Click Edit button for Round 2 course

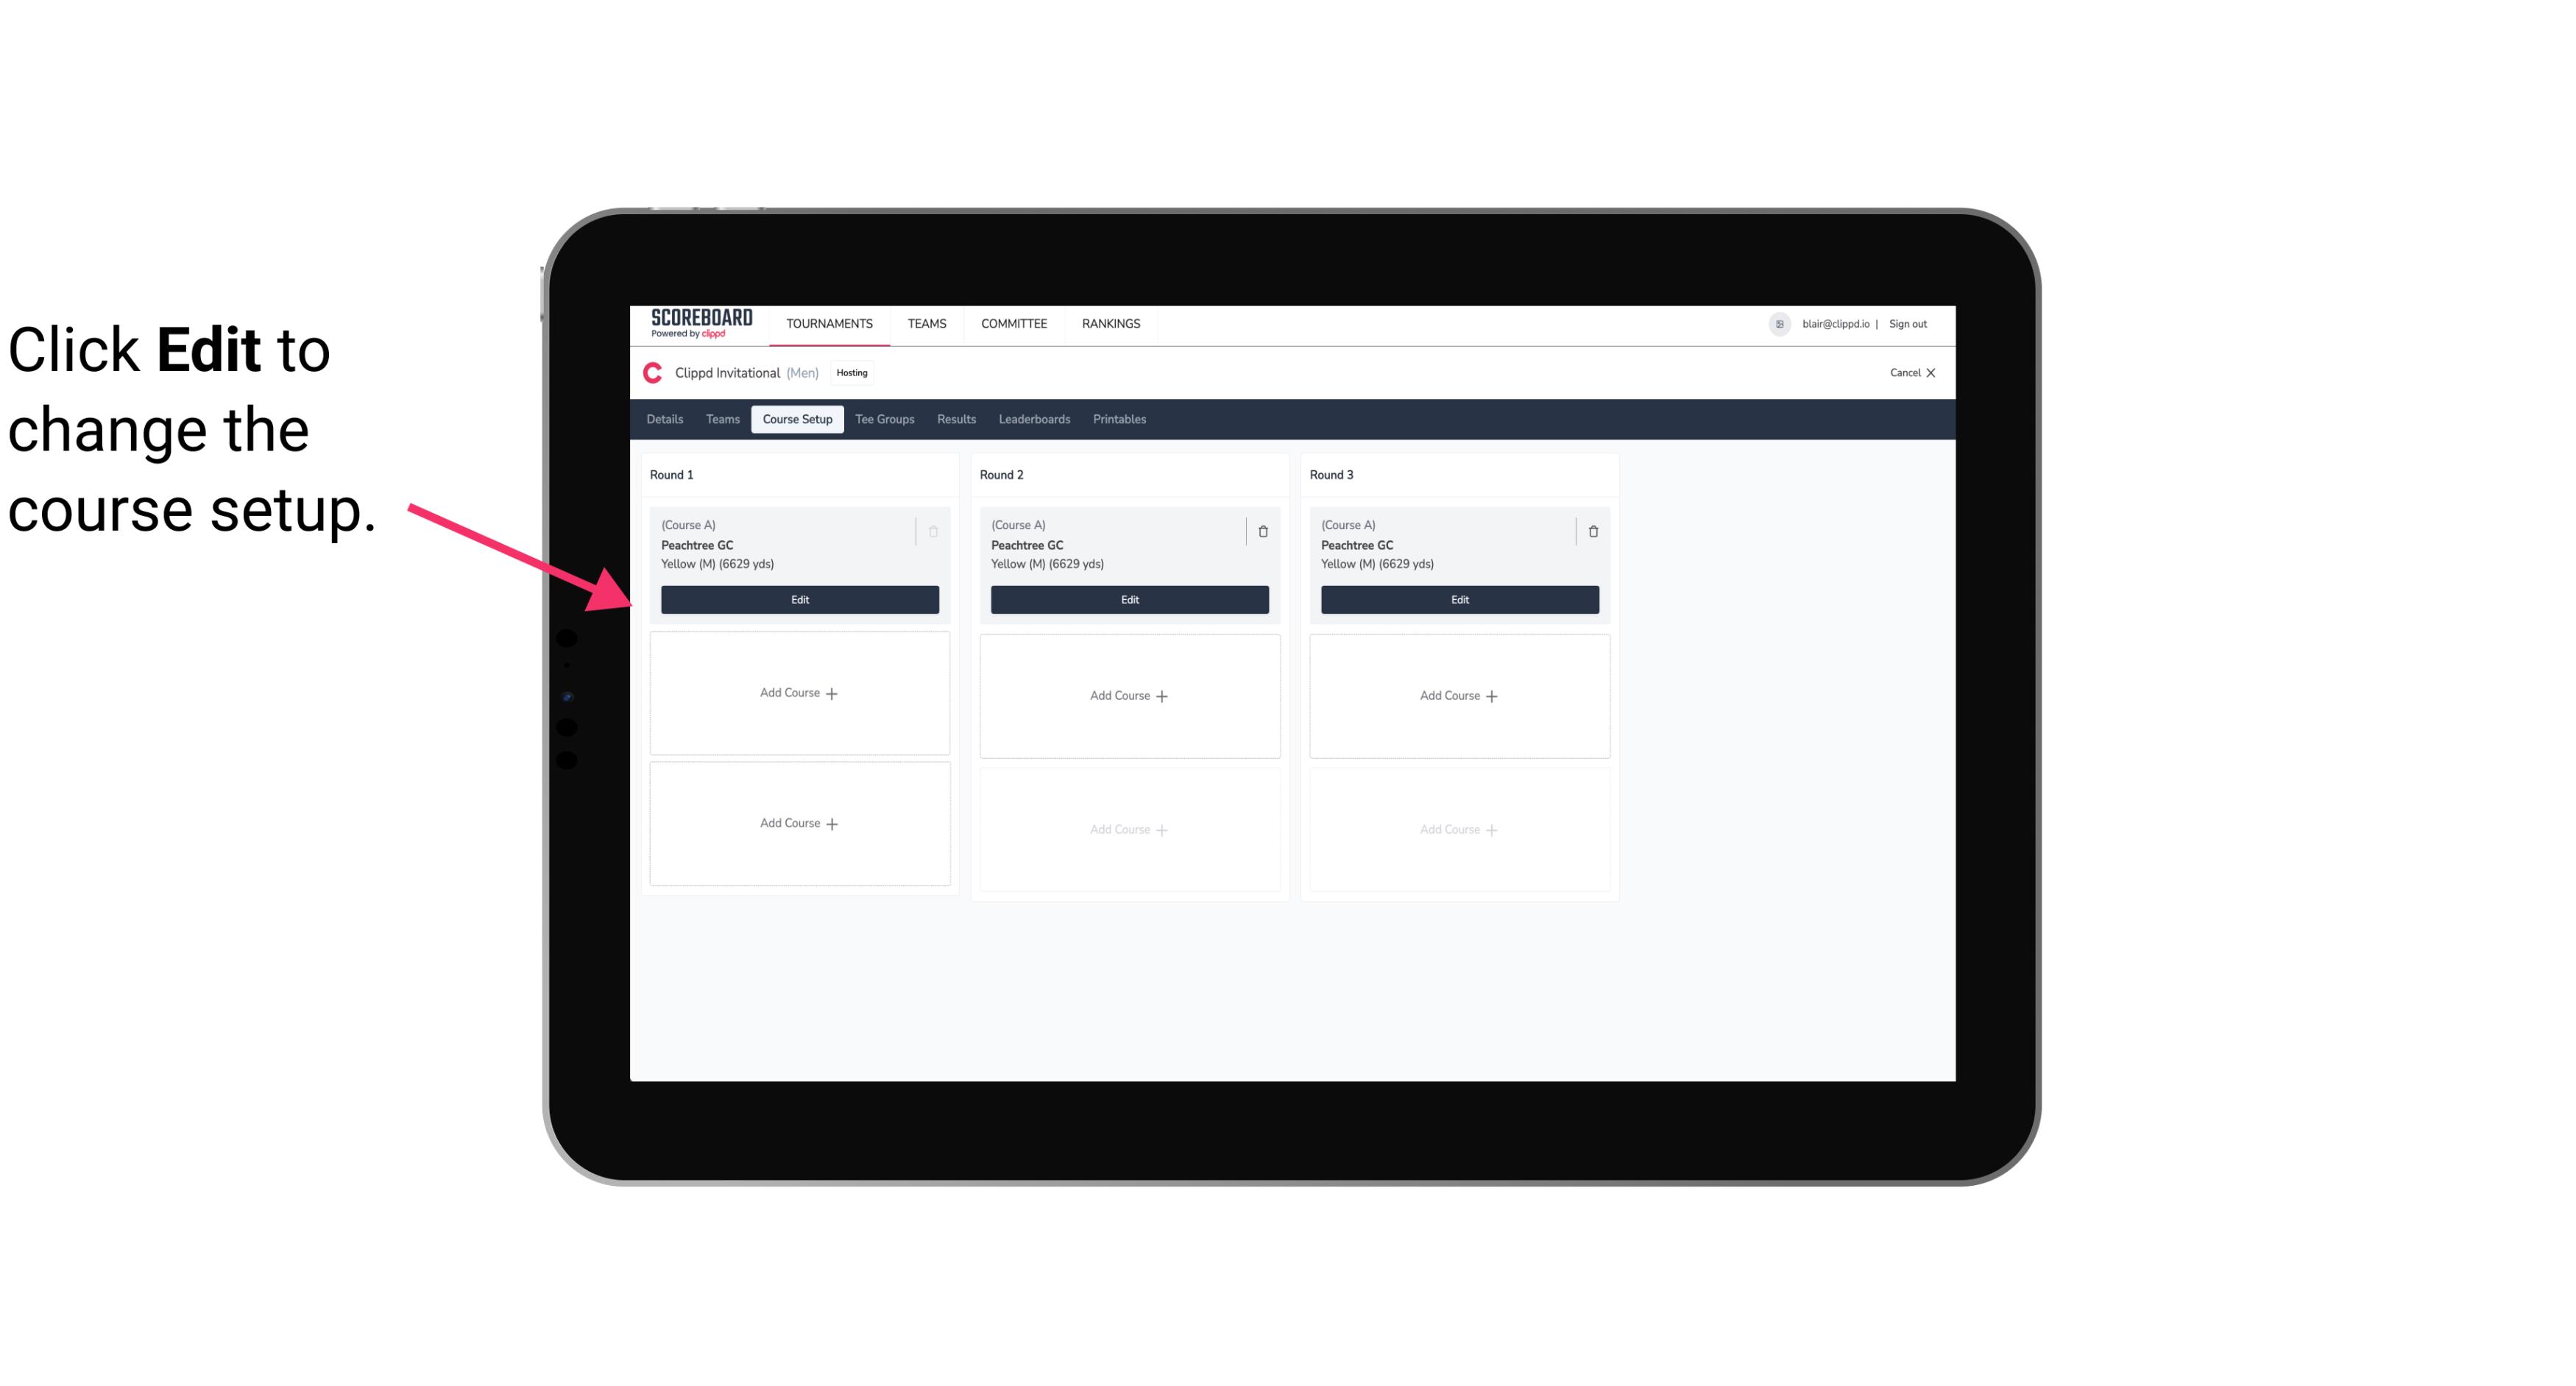tap(1128, 598)
